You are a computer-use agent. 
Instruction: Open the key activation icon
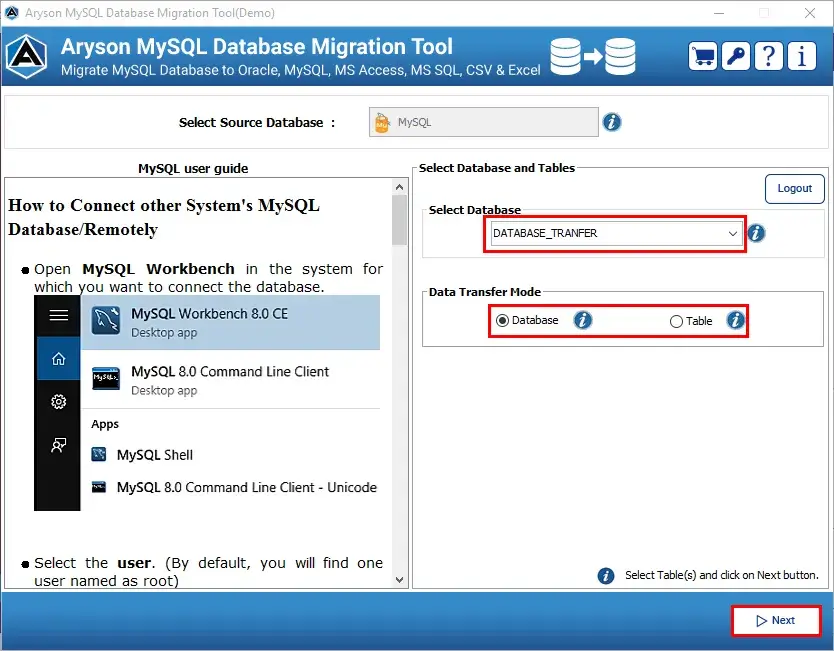point(736,56)
